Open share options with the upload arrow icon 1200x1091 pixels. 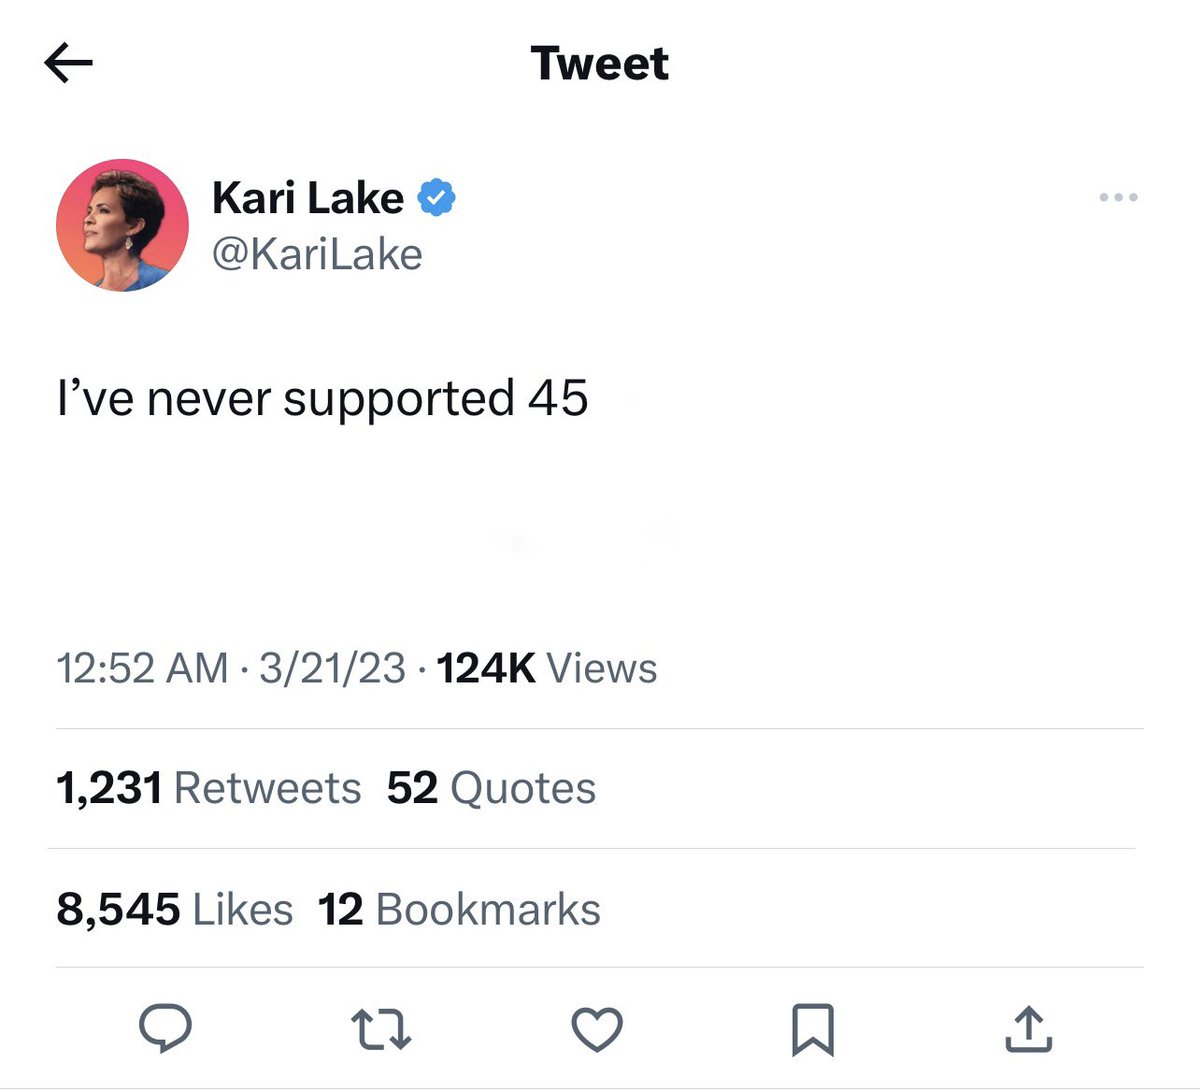click(1029, 1029)
